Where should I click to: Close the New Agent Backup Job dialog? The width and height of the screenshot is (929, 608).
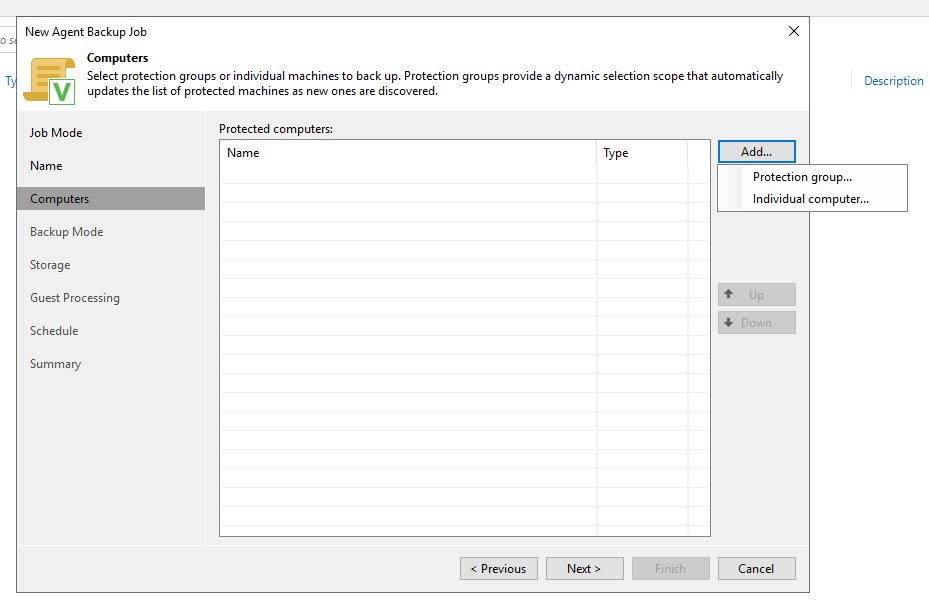794,31
